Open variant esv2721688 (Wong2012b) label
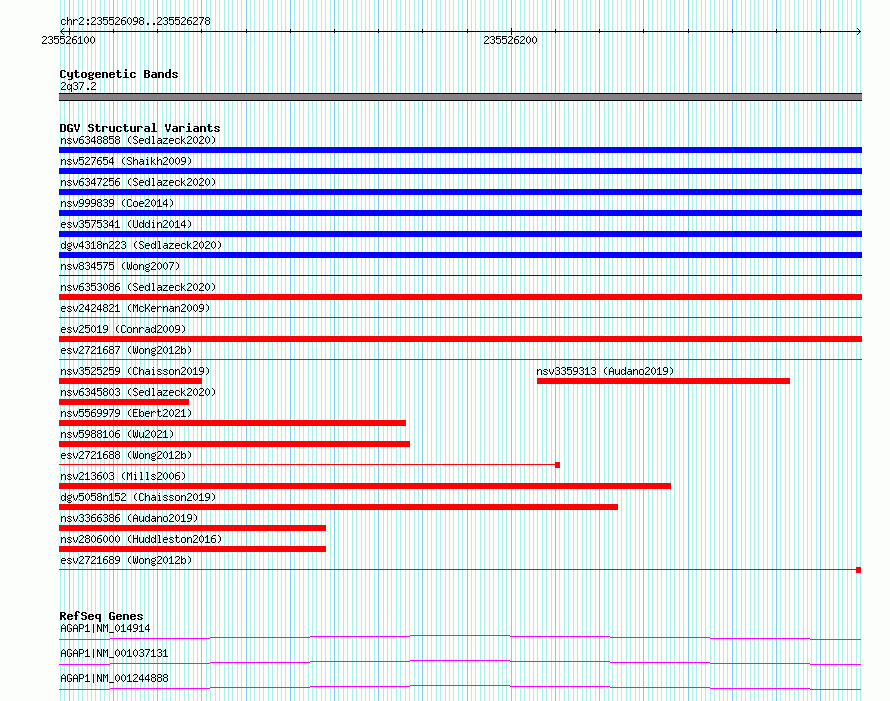Image resolution: width=890 pixels, height=701 pixels. pyautogui.click(x=126, y=455)
